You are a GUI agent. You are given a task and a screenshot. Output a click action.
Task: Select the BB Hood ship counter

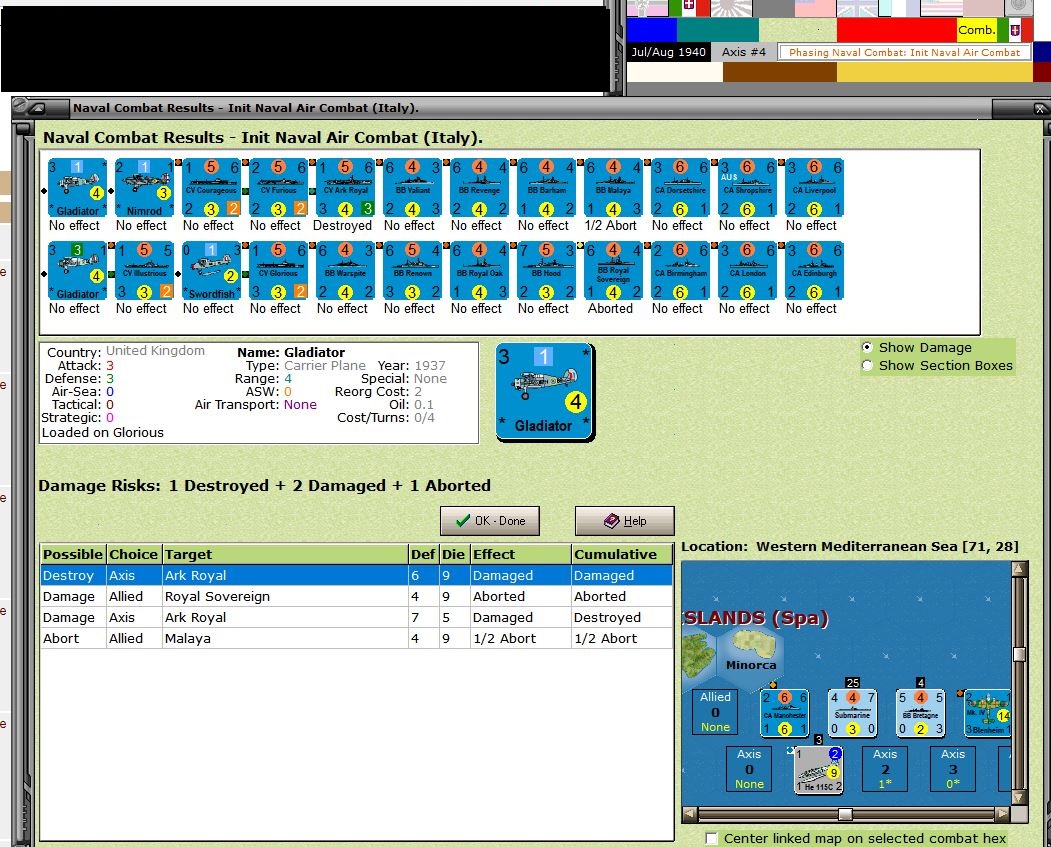click(546, 270)
